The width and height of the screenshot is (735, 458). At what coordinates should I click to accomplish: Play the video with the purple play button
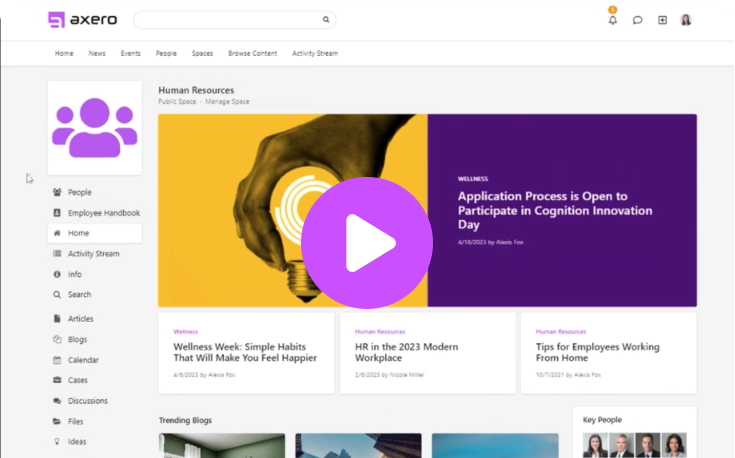tap(366, 243)
